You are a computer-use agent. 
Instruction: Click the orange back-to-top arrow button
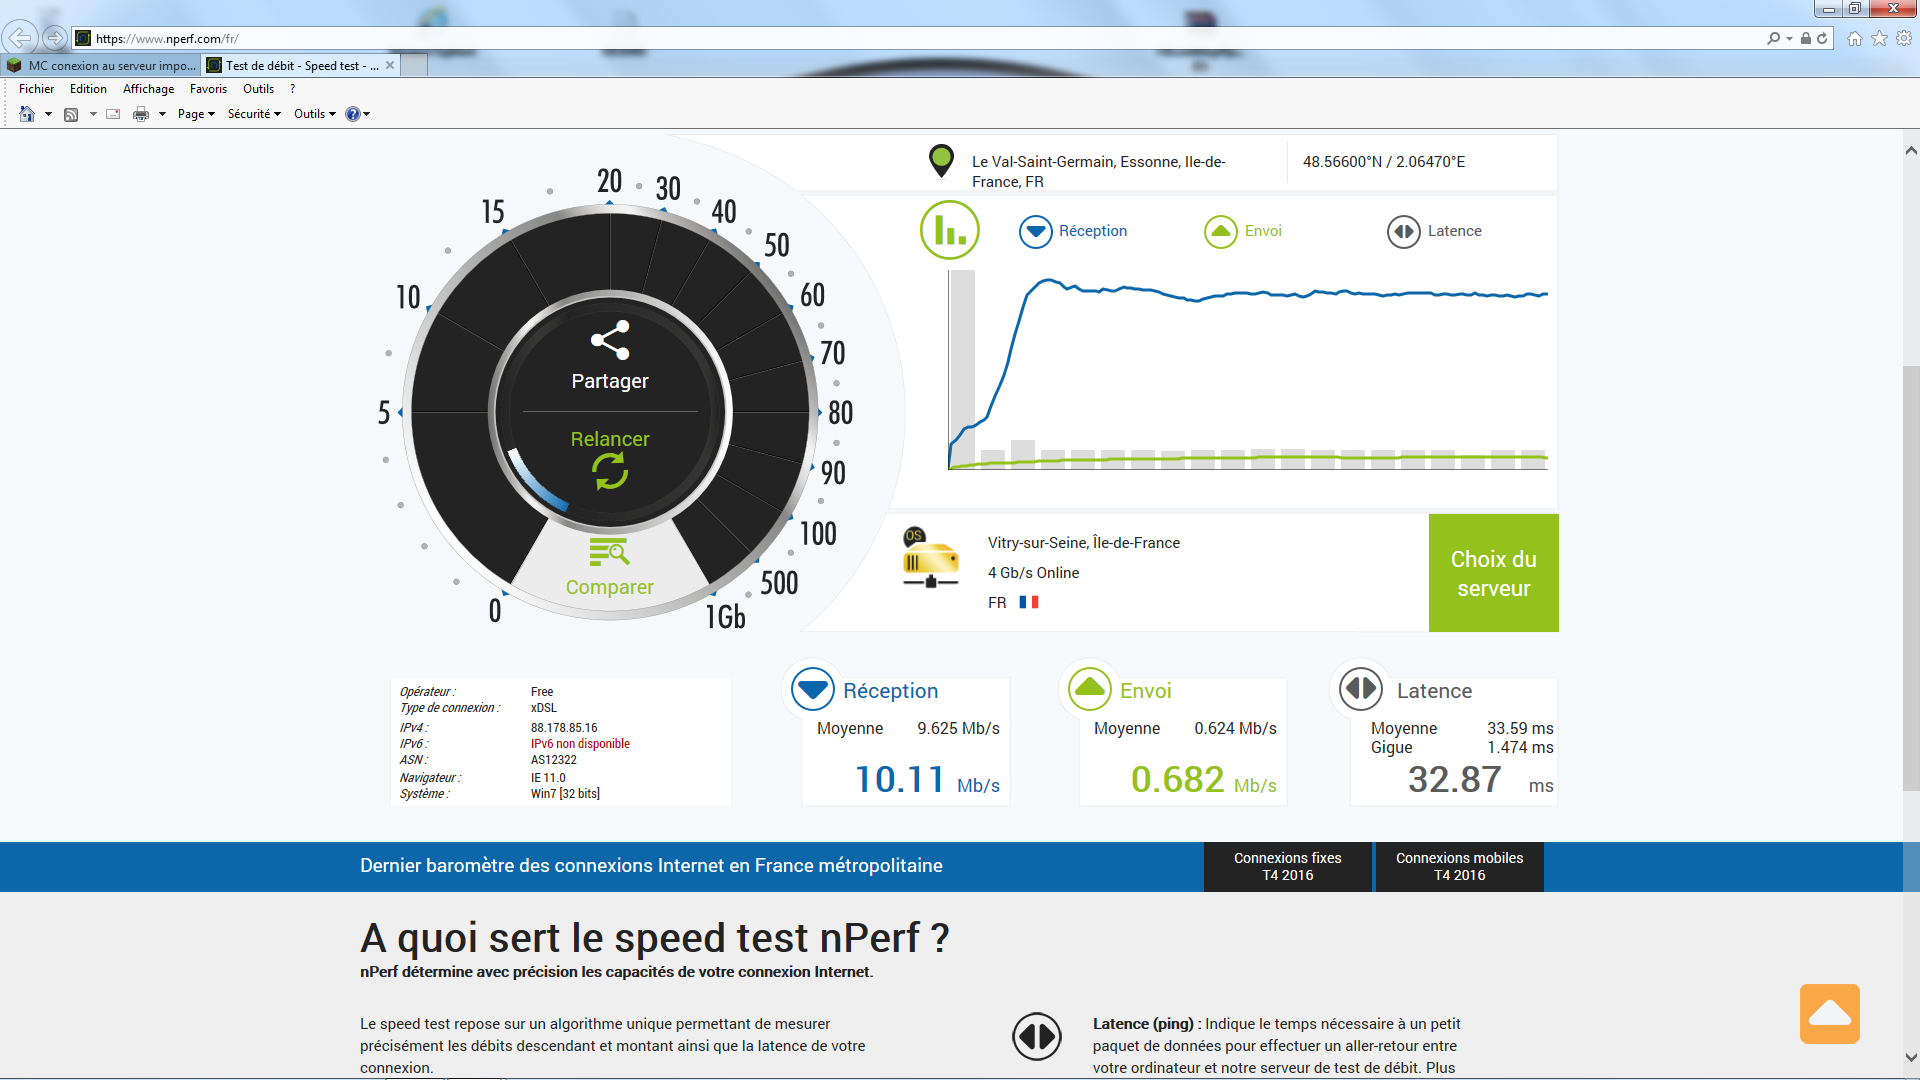[x=1830, y=1014]
